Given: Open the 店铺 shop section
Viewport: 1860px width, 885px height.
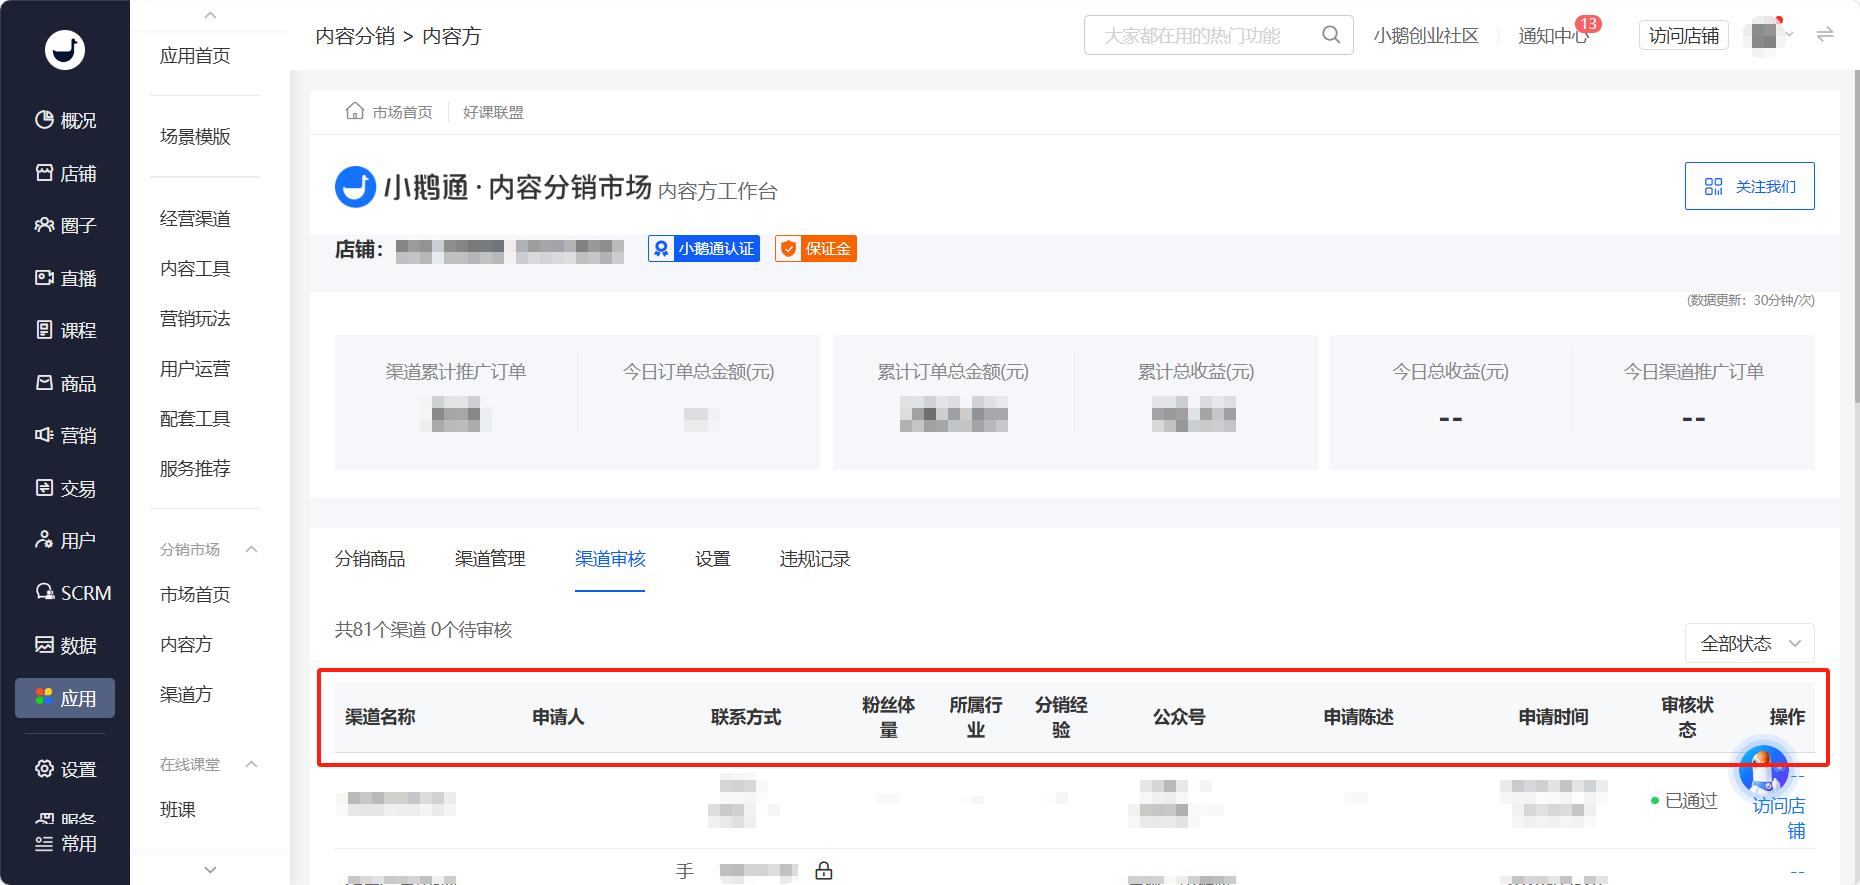Looking at the screenshot, I should (65, 174).
